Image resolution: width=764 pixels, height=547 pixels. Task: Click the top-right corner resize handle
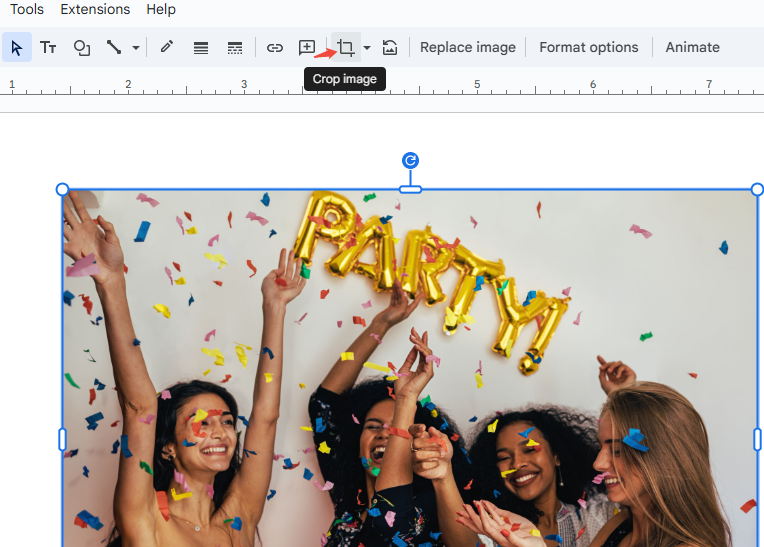click(757, 189)
